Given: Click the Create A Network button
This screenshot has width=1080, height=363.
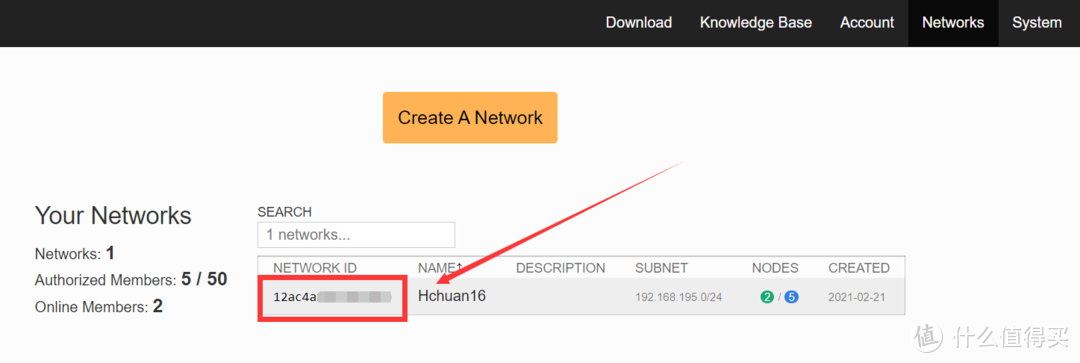Looking at the screenshot, I should pos(470,118).
